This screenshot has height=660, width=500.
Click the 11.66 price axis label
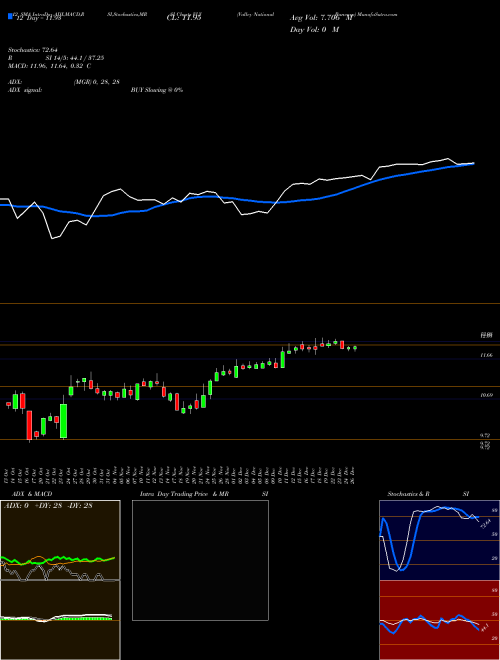pyautogui.click(x=486, y=356)
